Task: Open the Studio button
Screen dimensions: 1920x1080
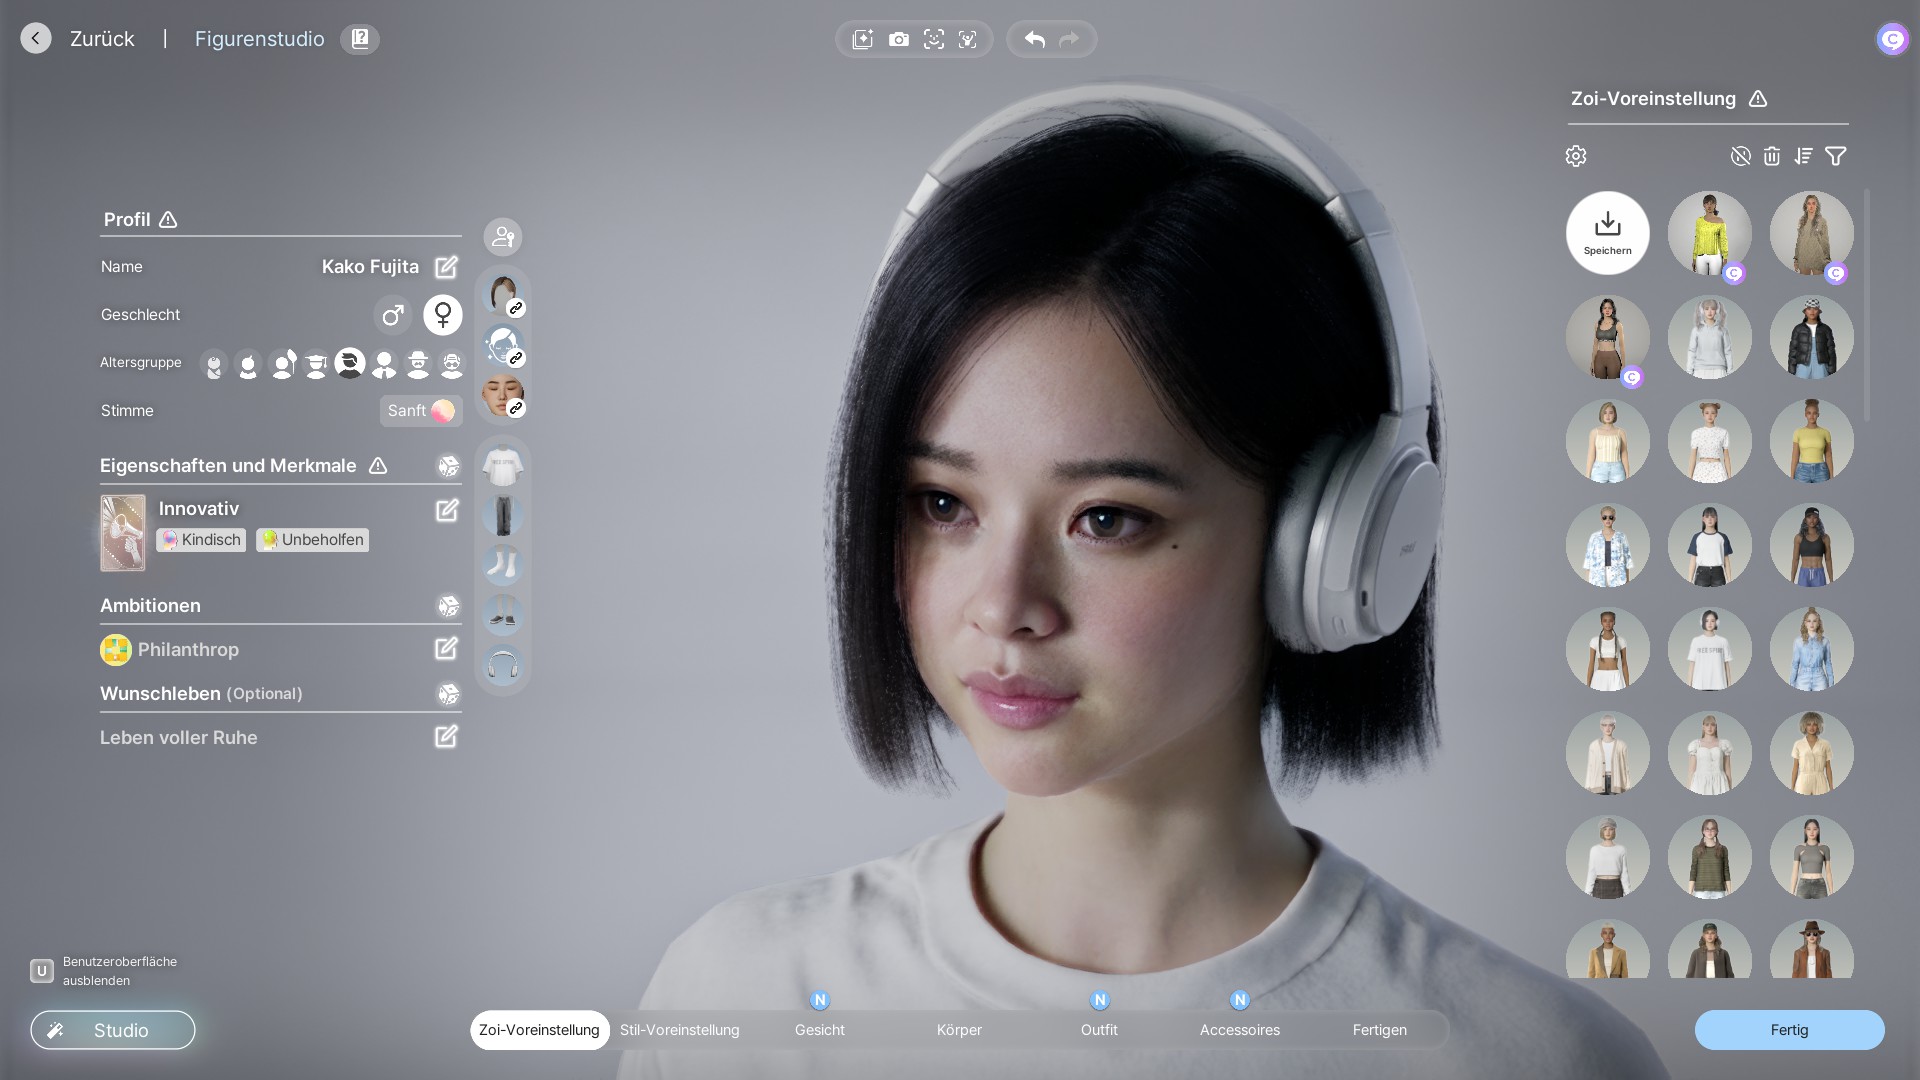Action: (x=113, y=1030)
